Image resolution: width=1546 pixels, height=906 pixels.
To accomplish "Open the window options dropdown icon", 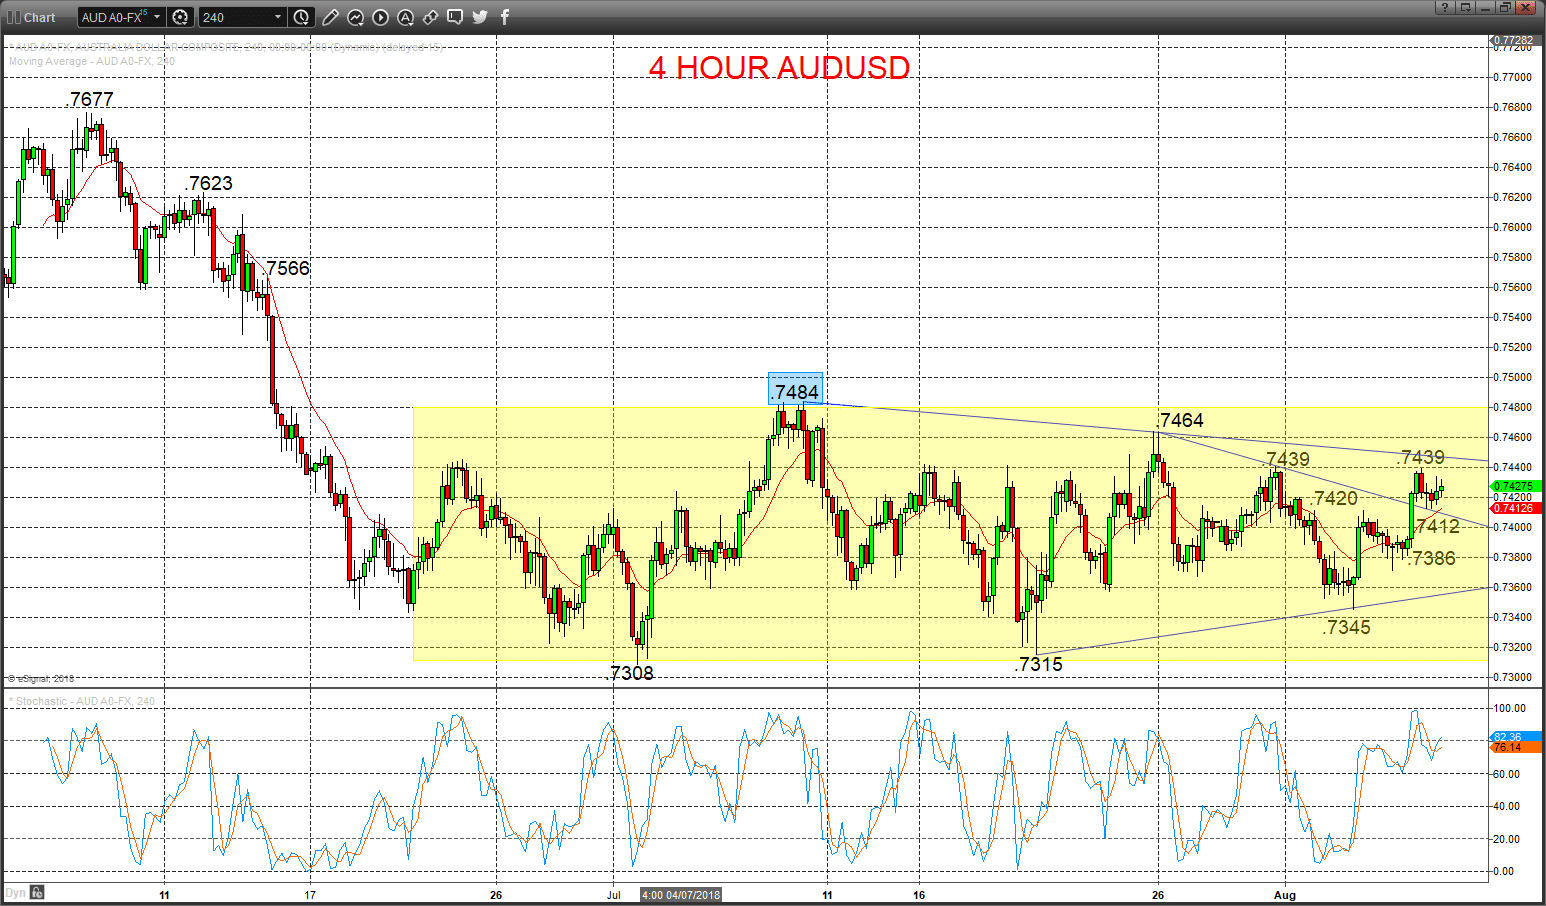I will tap(1465, 8).
